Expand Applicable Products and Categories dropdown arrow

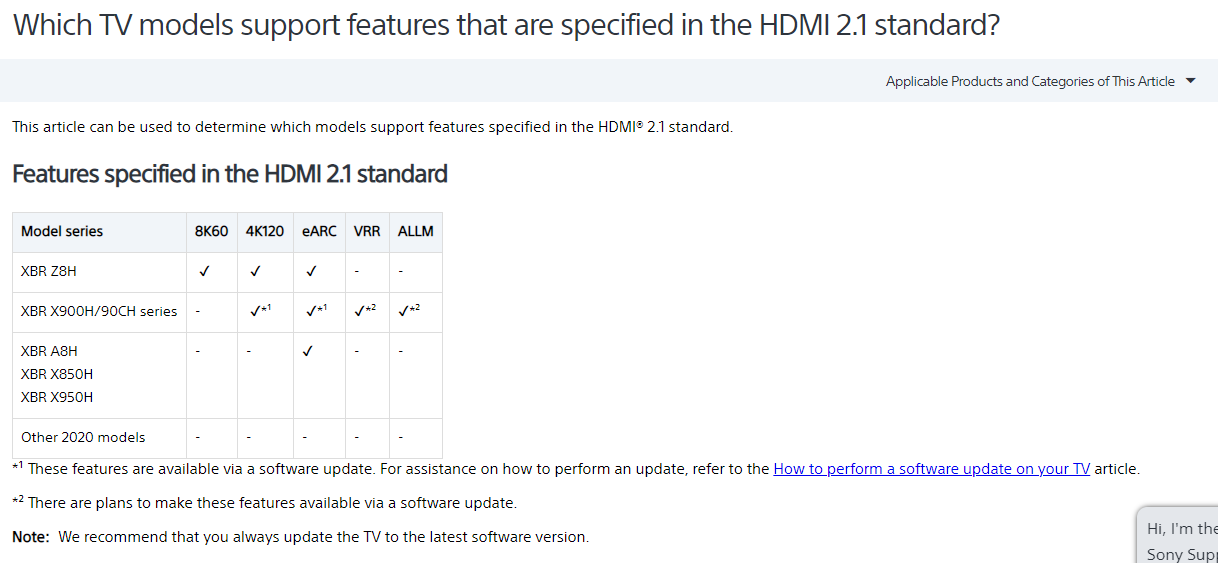1190,81
